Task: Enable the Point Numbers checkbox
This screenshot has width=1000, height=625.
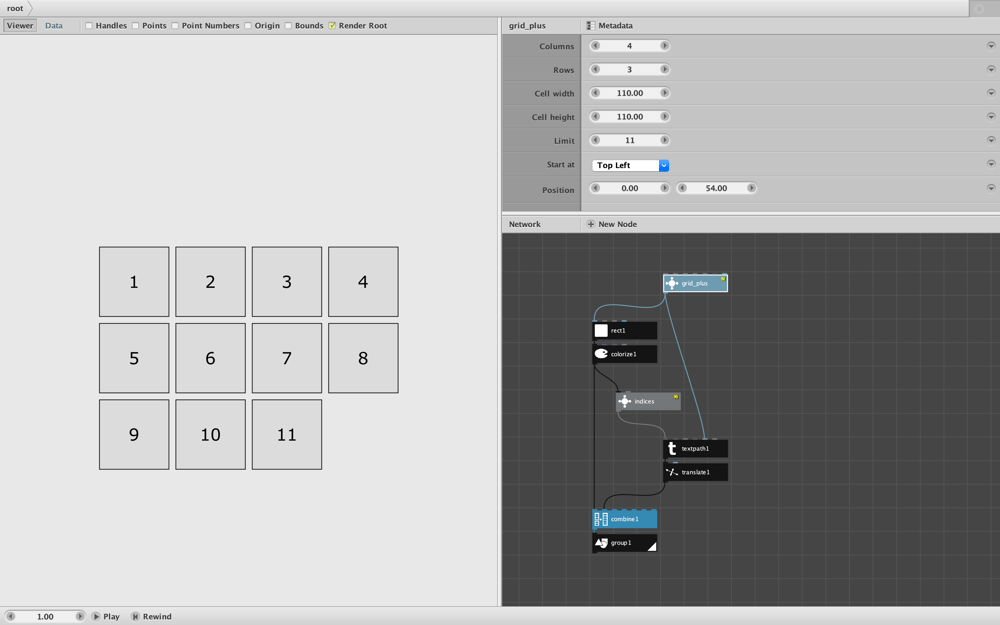Action: point(175,26)
